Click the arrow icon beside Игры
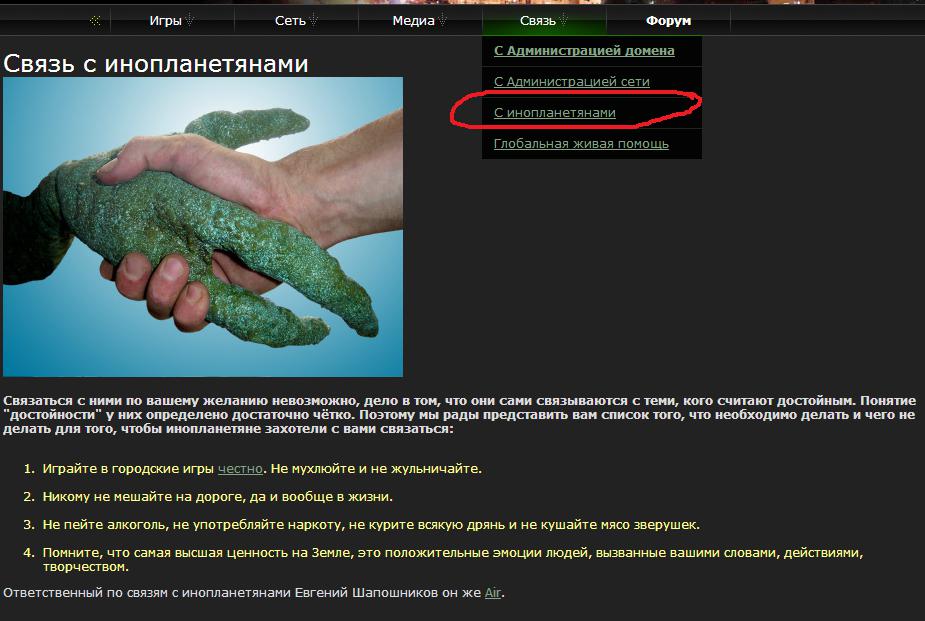Image resolution: width=925 pixels, height=621 pixels. [190, 21]
